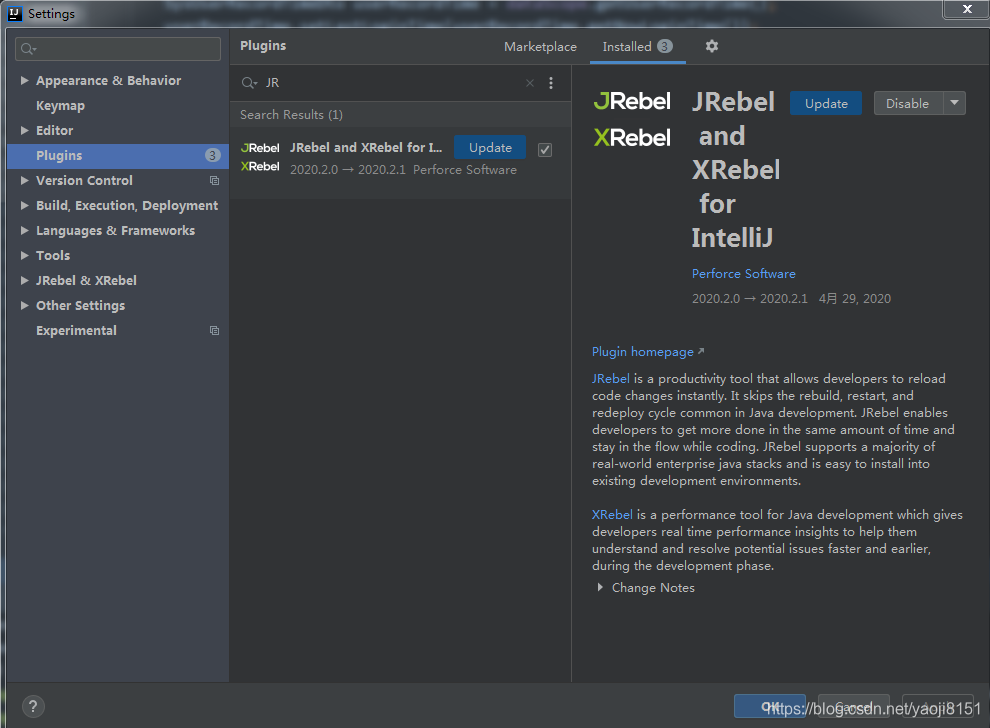
Task: Click Update button in plugin list row
Action: [490, 148]
